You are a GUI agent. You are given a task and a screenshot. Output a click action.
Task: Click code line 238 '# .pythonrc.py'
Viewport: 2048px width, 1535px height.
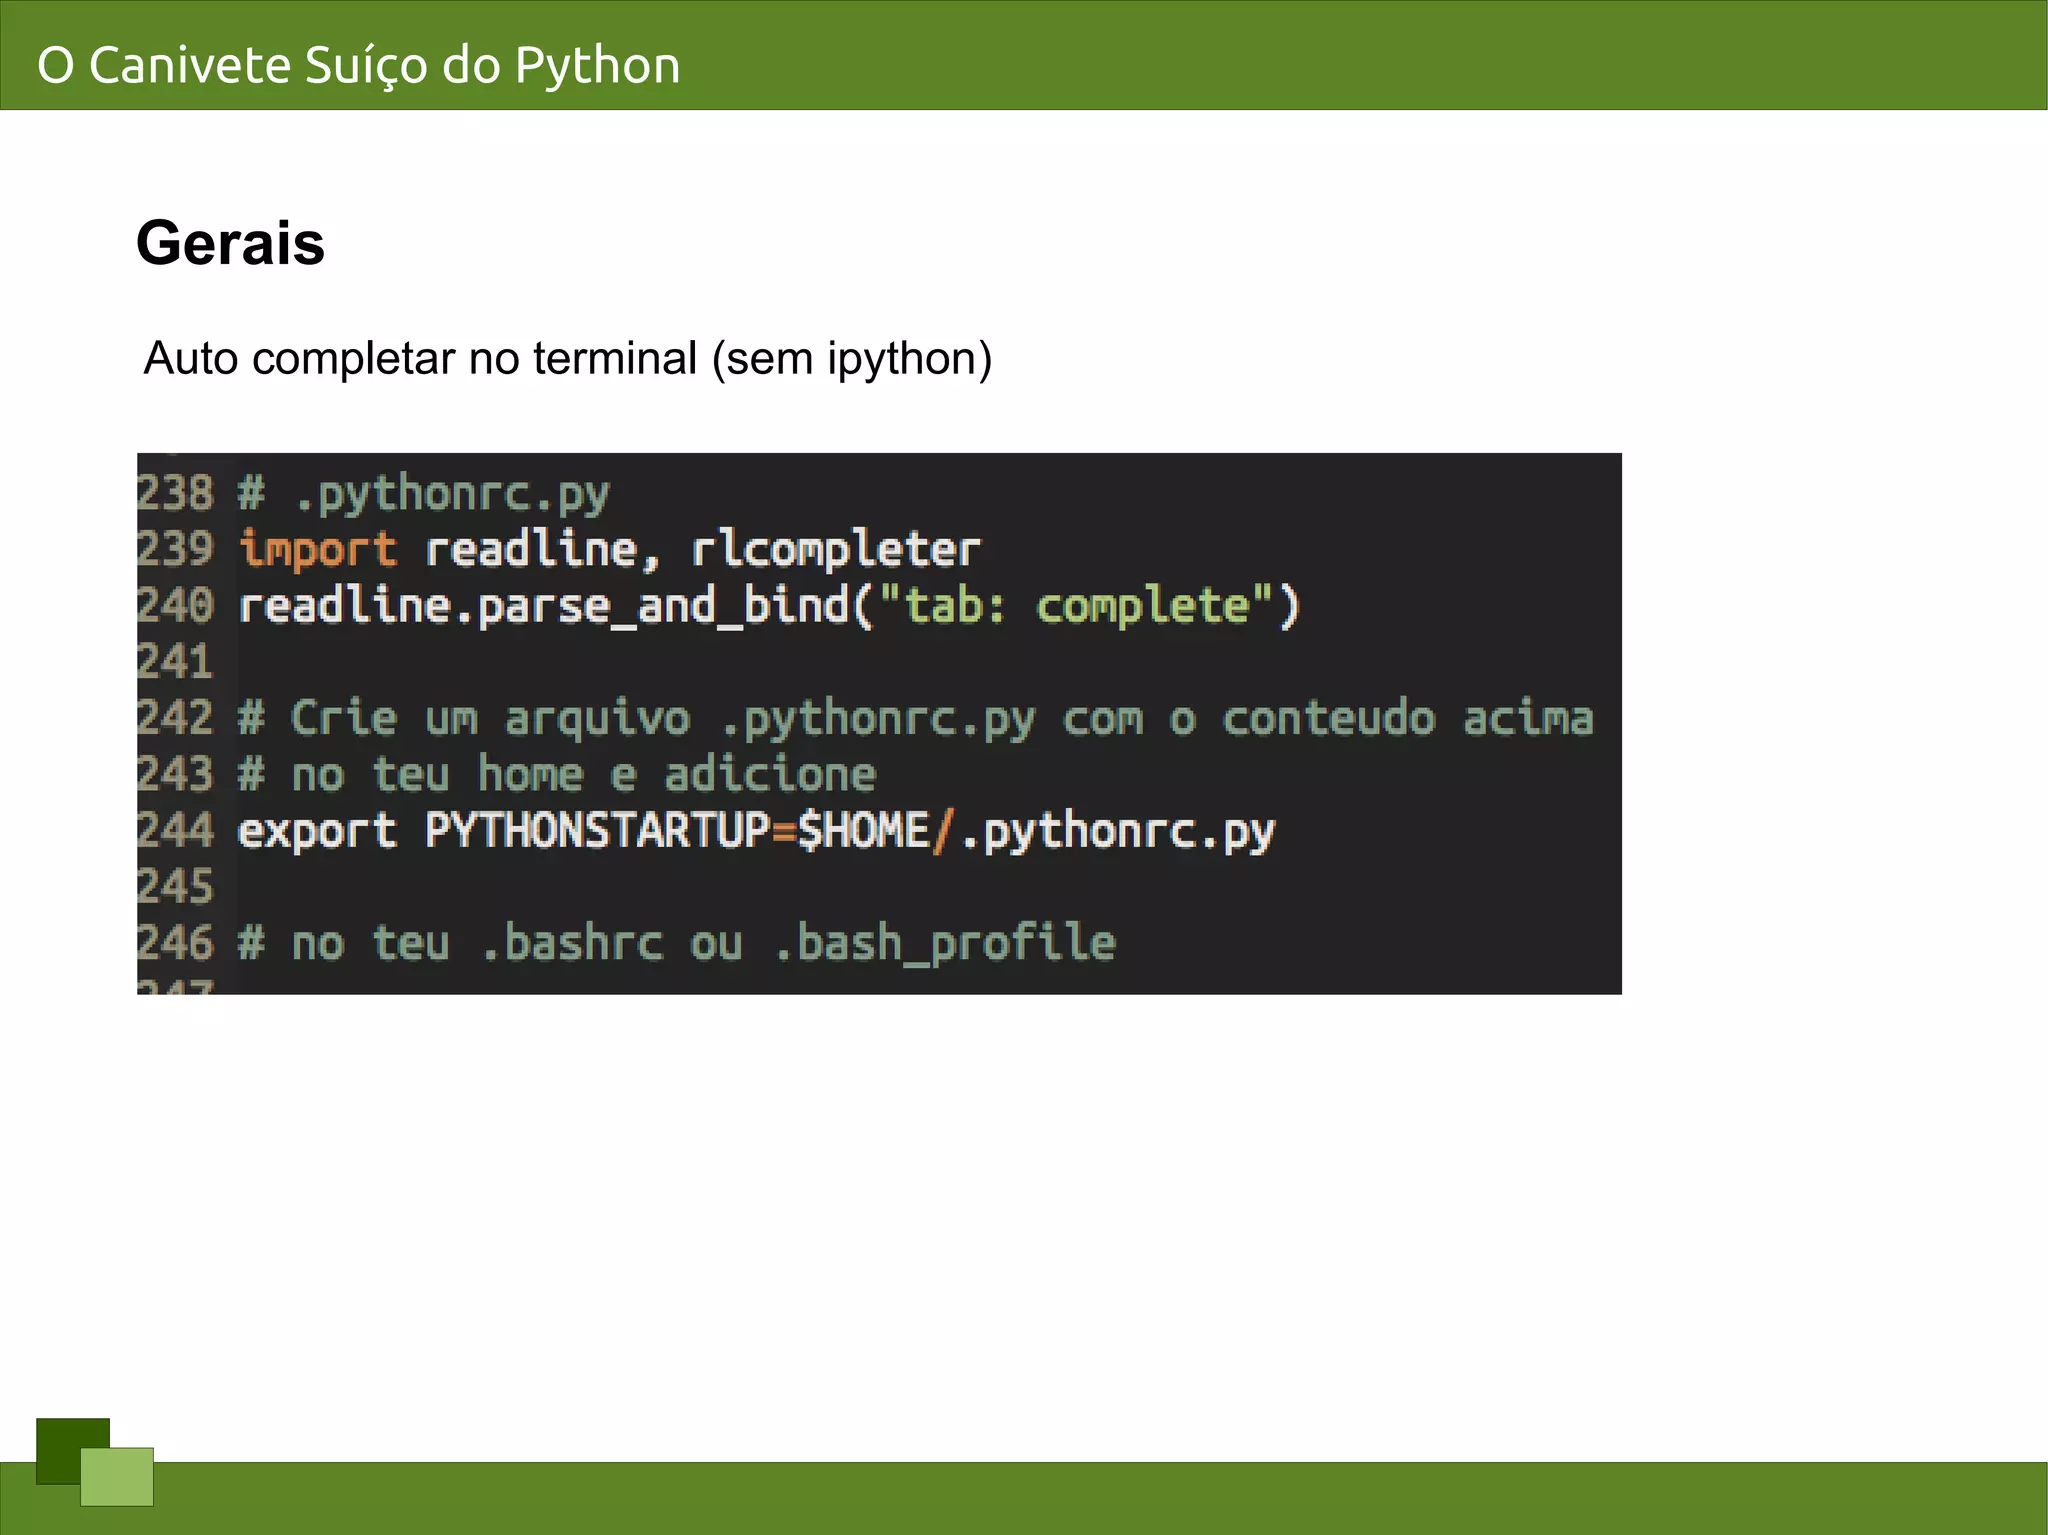tap(424, 494)
